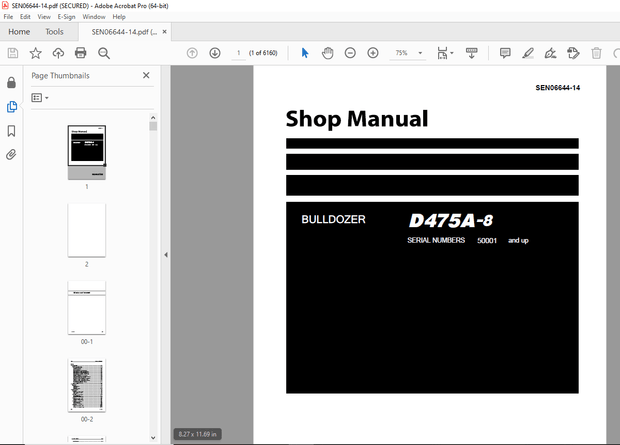Open the Bookmarks panel icon

[11, 131]
